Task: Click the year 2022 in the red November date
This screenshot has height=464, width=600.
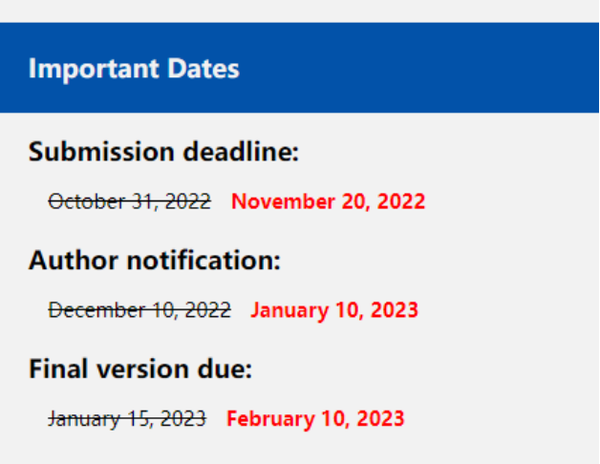Action: 401,202
